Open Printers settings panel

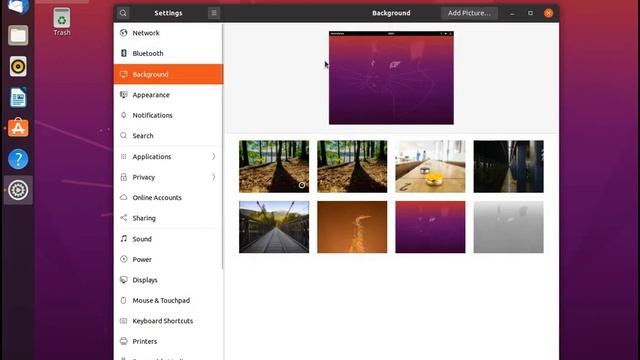(x=168, y=341)
